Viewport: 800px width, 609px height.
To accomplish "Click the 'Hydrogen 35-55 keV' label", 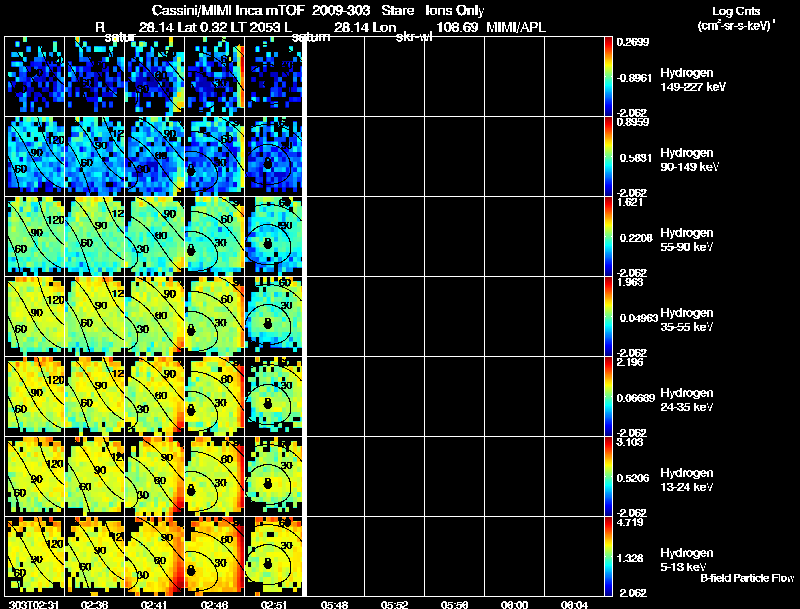I will click(687, 320).
